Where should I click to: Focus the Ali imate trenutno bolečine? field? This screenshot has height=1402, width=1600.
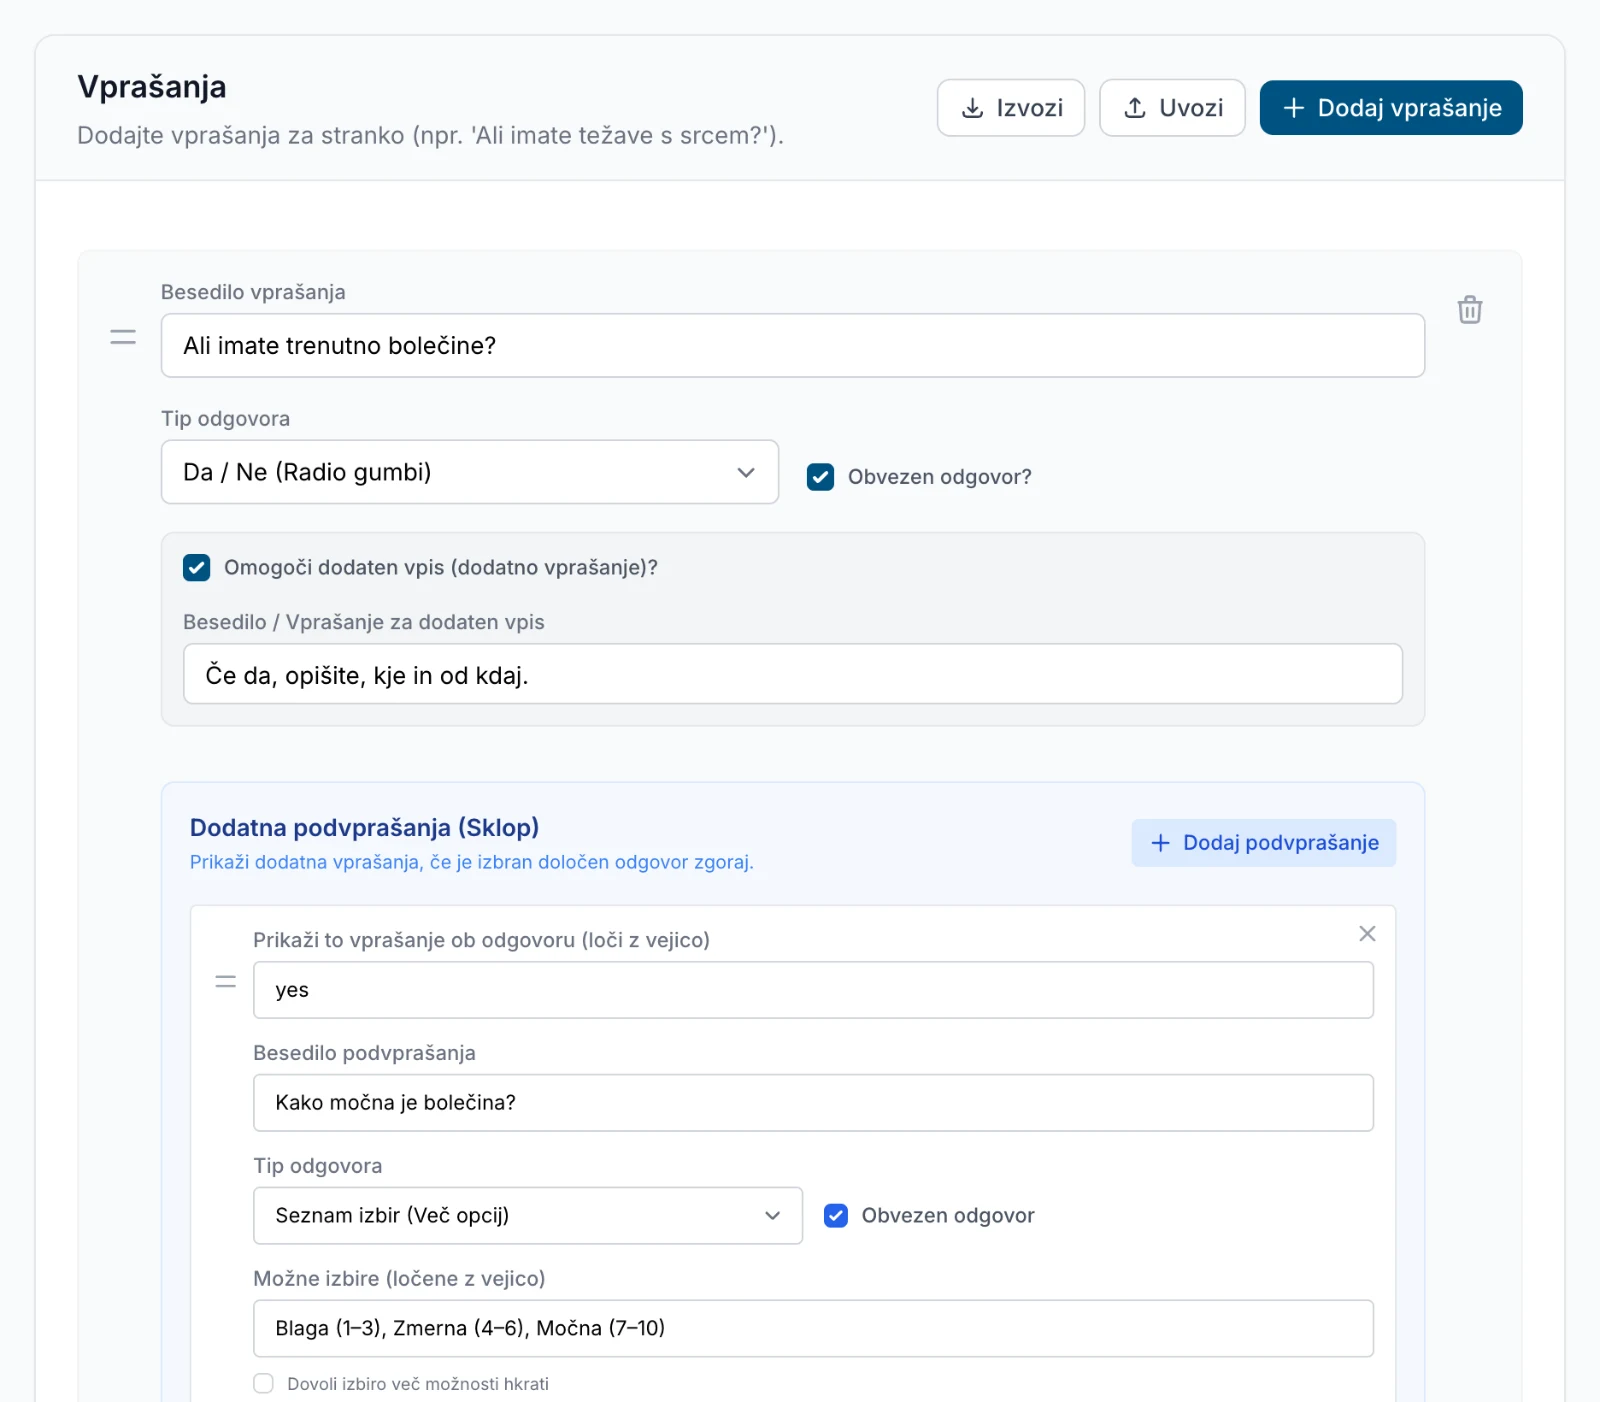pyautogui.click(x=793, y=345)
